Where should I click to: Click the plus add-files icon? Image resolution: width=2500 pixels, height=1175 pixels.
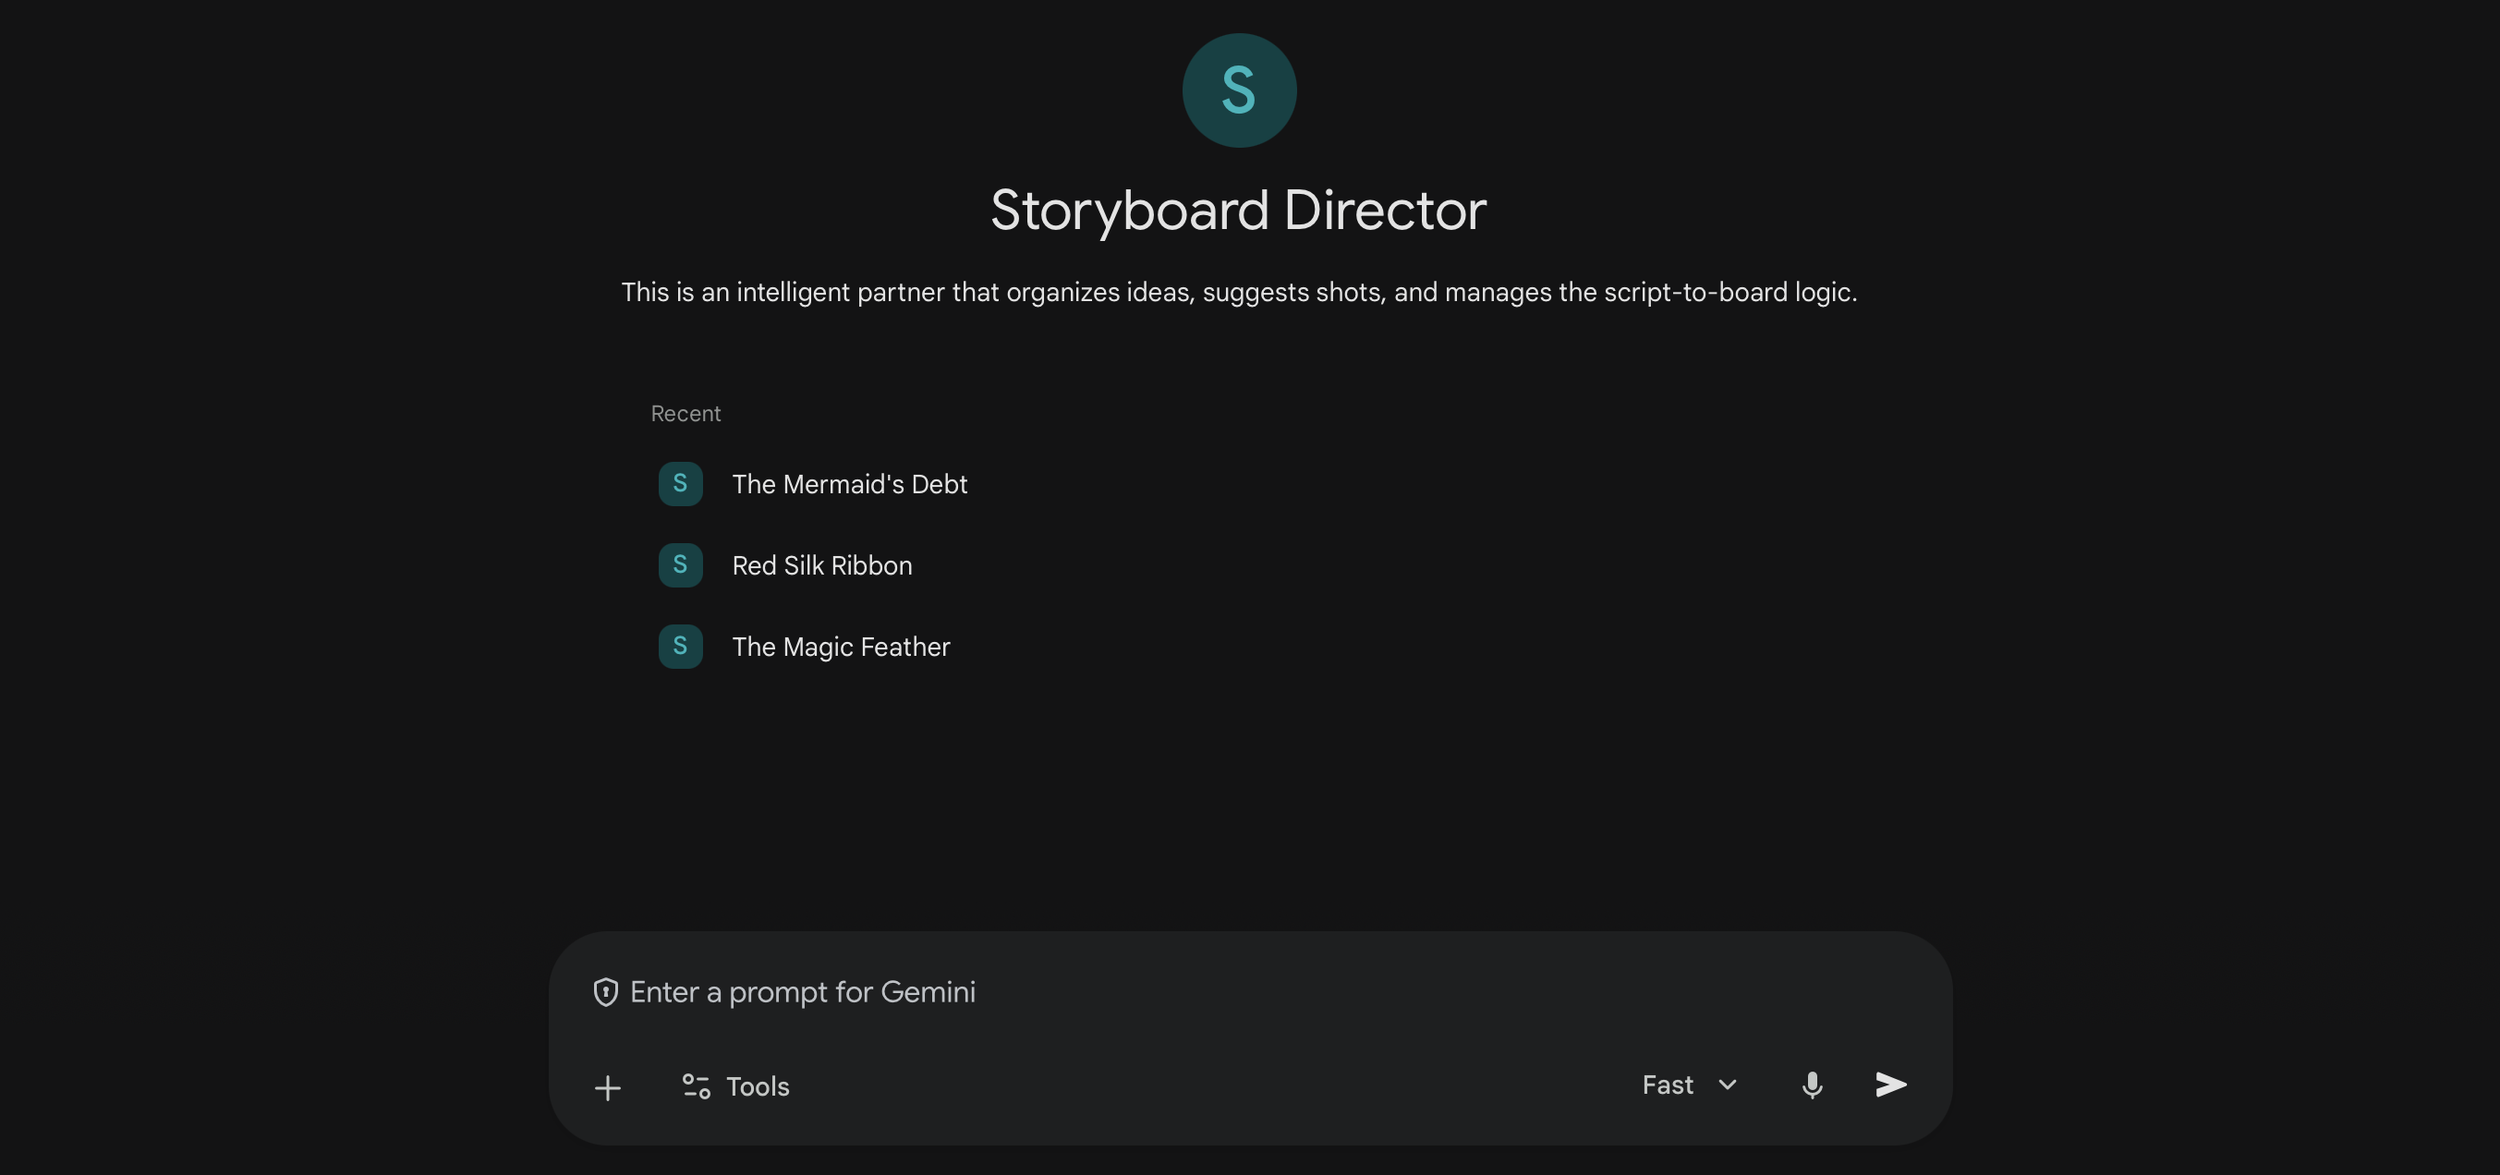607,1087
